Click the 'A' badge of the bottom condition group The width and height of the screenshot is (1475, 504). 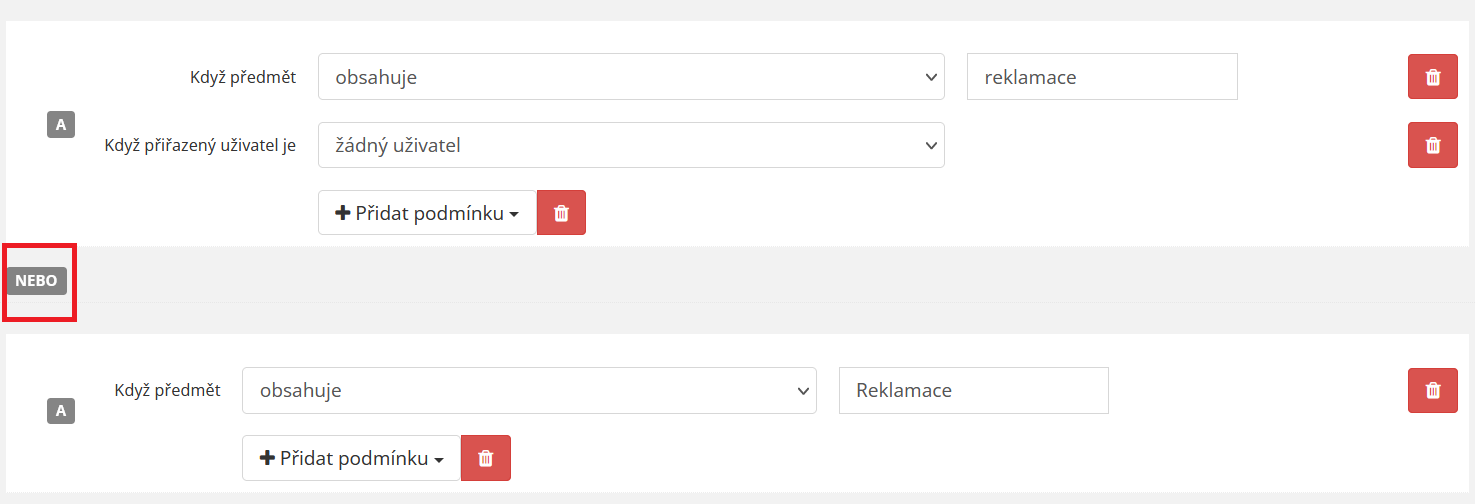61,410
